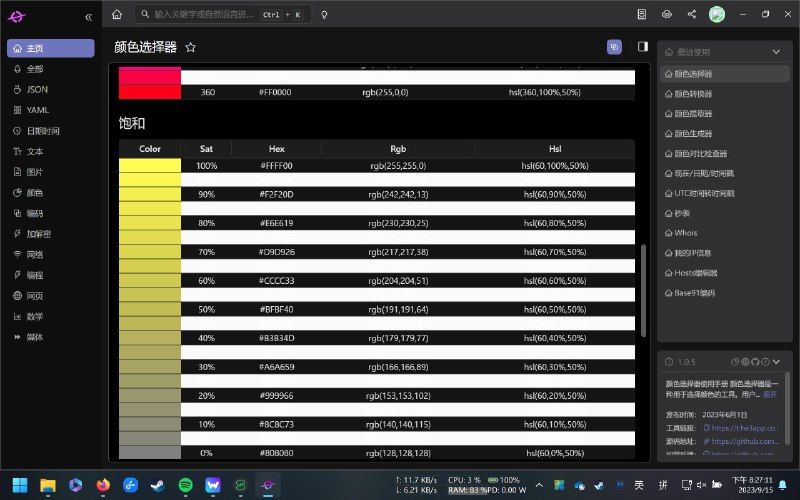
Task: Open the notes document icon in title bar
Action: click(642, 15)
